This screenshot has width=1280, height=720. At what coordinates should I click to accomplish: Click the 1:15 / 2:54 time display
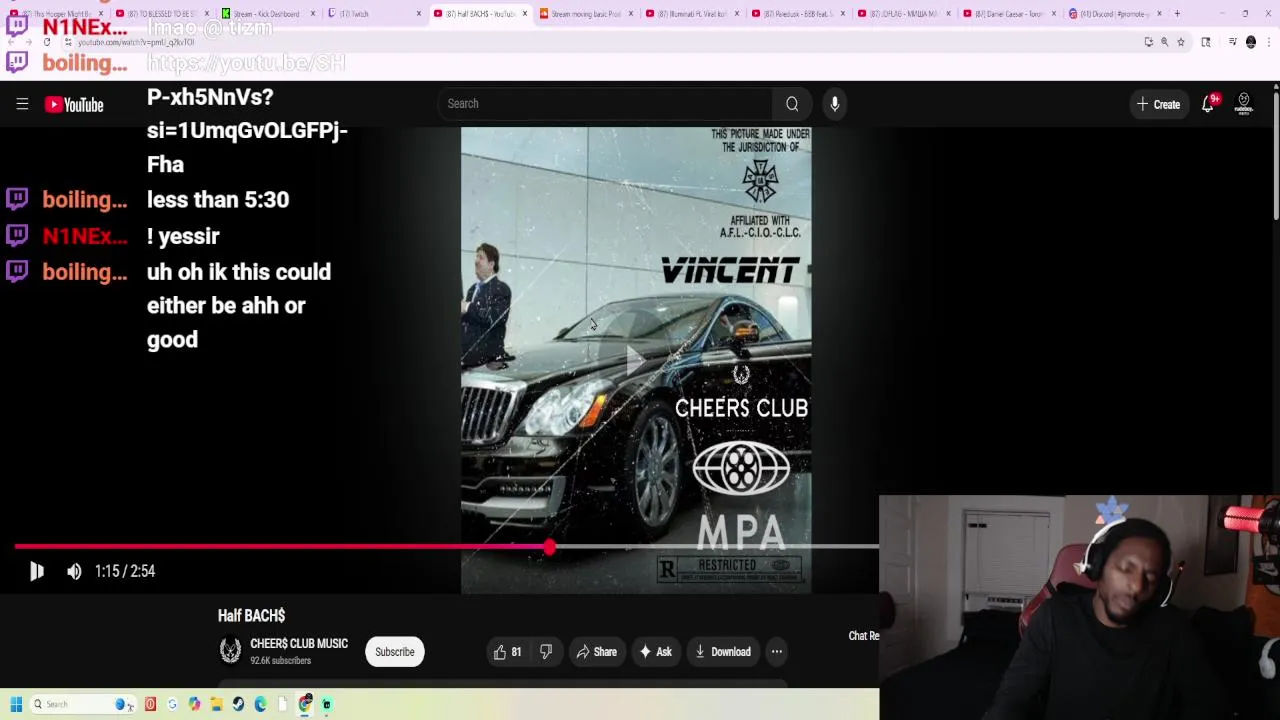click(125, 571)
